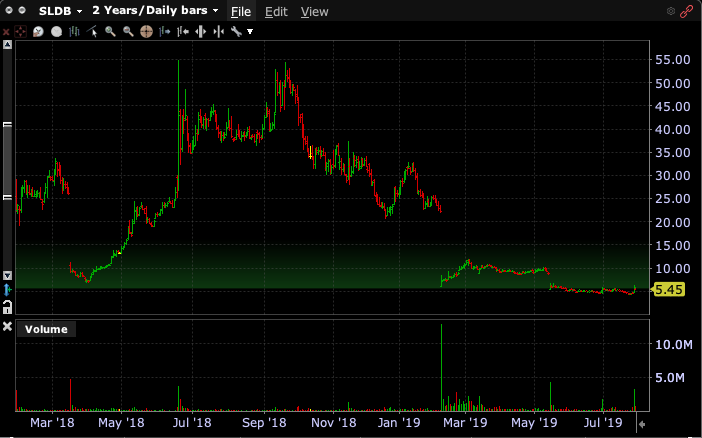Click the vertical price scrollbar thumb
Viewport: 702px width, 438px height.
coord(8,161)
